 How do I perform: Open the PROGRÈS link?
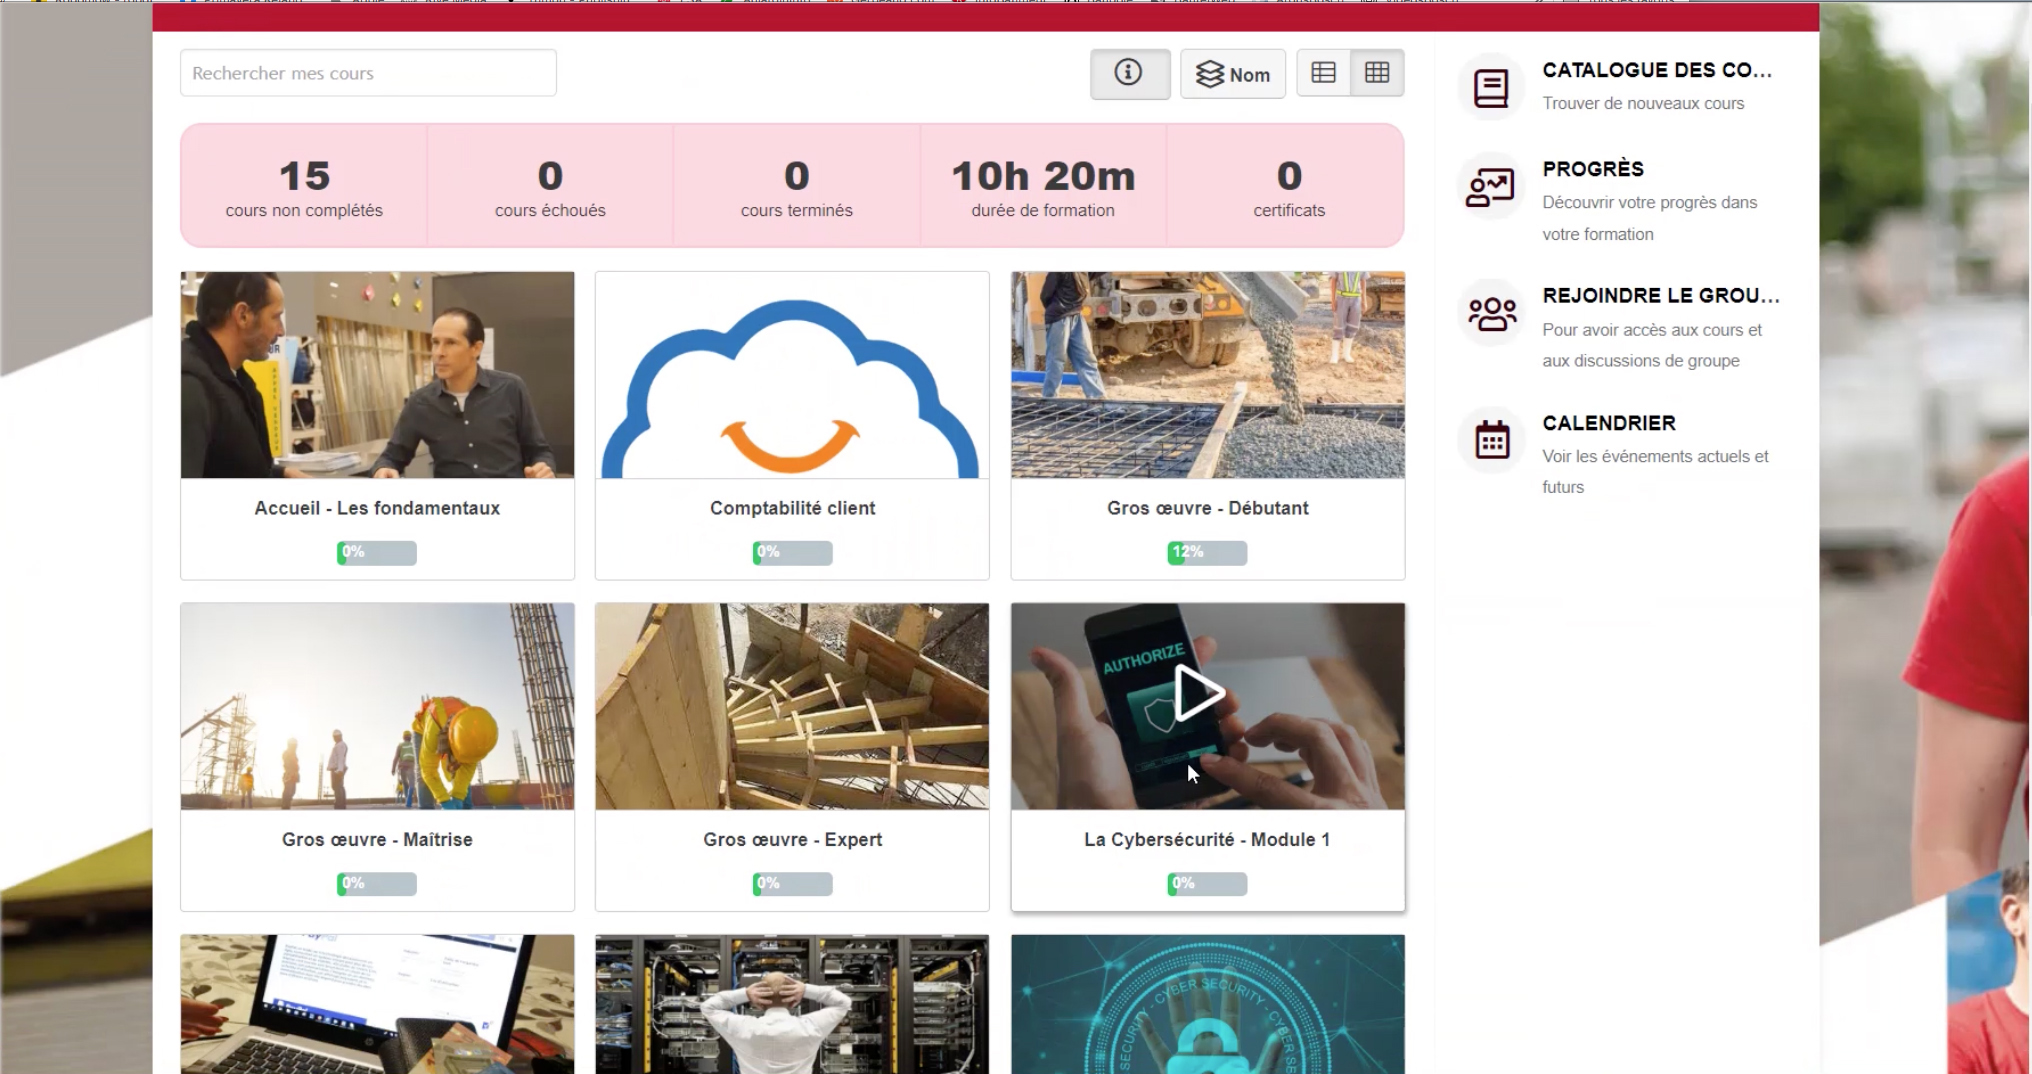pos(1593,168)
